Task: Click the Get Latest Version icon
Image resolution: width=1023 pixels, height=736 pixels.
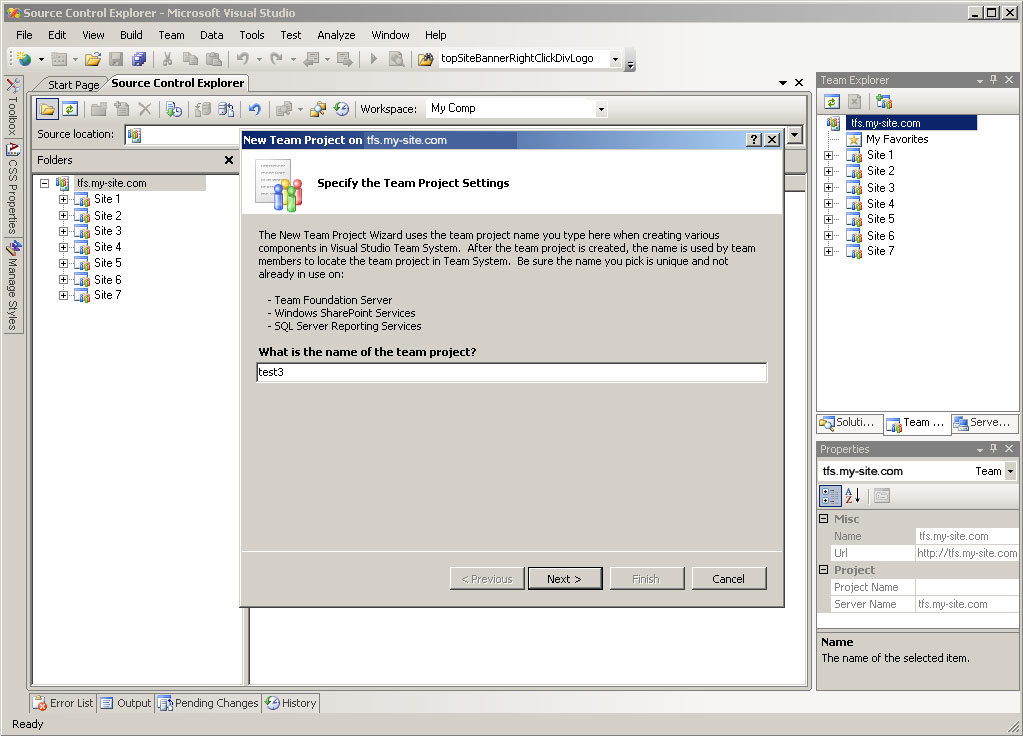Action: point(174,109)
